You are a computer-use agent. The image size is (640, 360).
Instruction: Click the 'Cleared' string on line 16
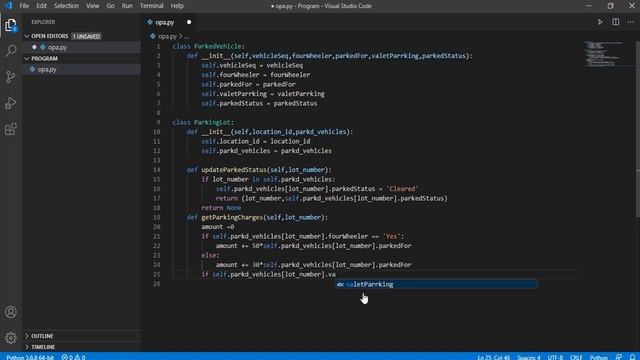pyautogui.click(x=402, y=189)
